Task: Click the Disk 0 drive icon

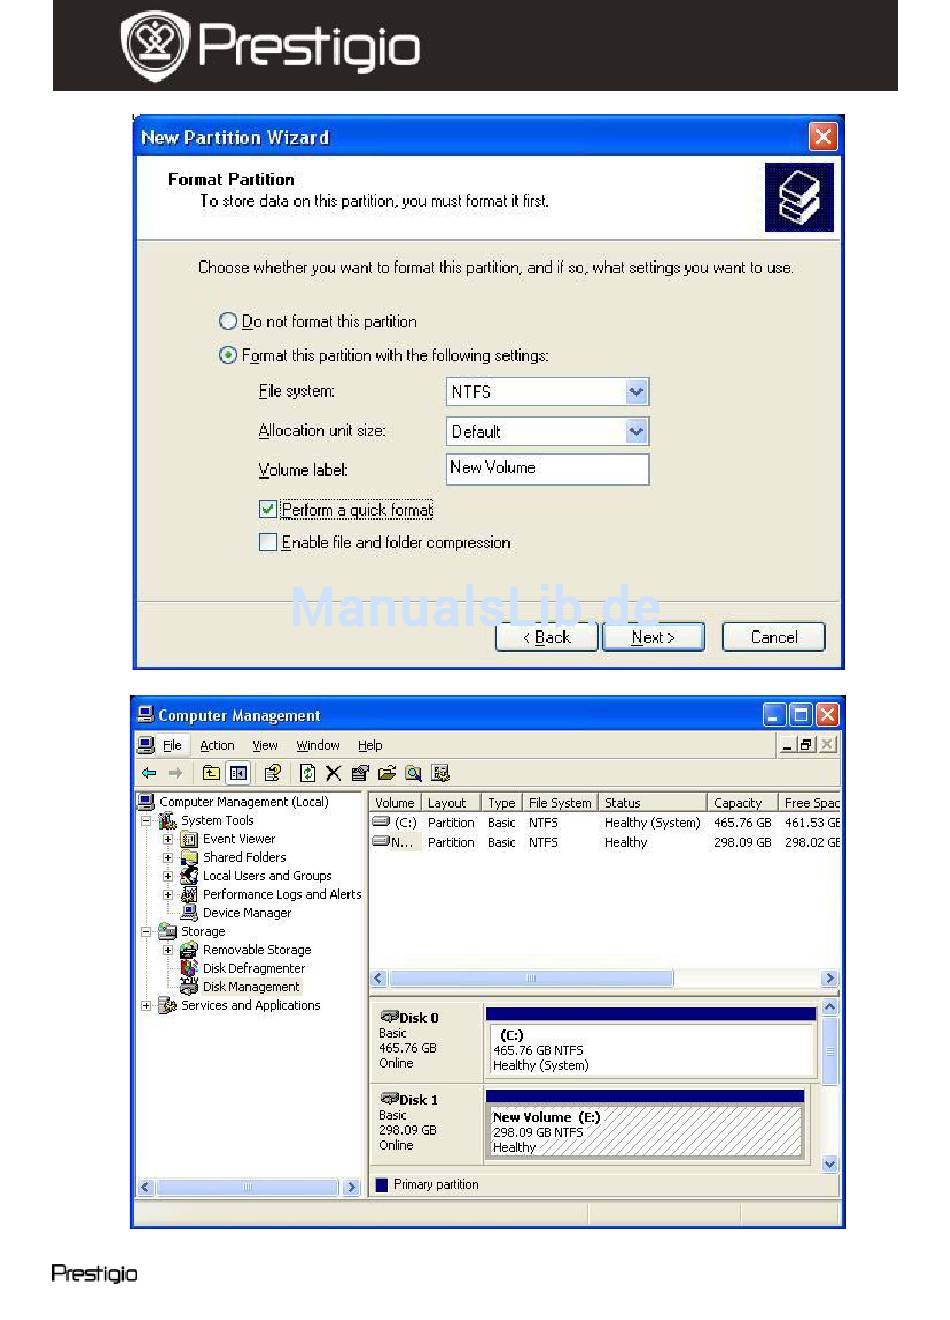Action: [x=389, y=1017]
